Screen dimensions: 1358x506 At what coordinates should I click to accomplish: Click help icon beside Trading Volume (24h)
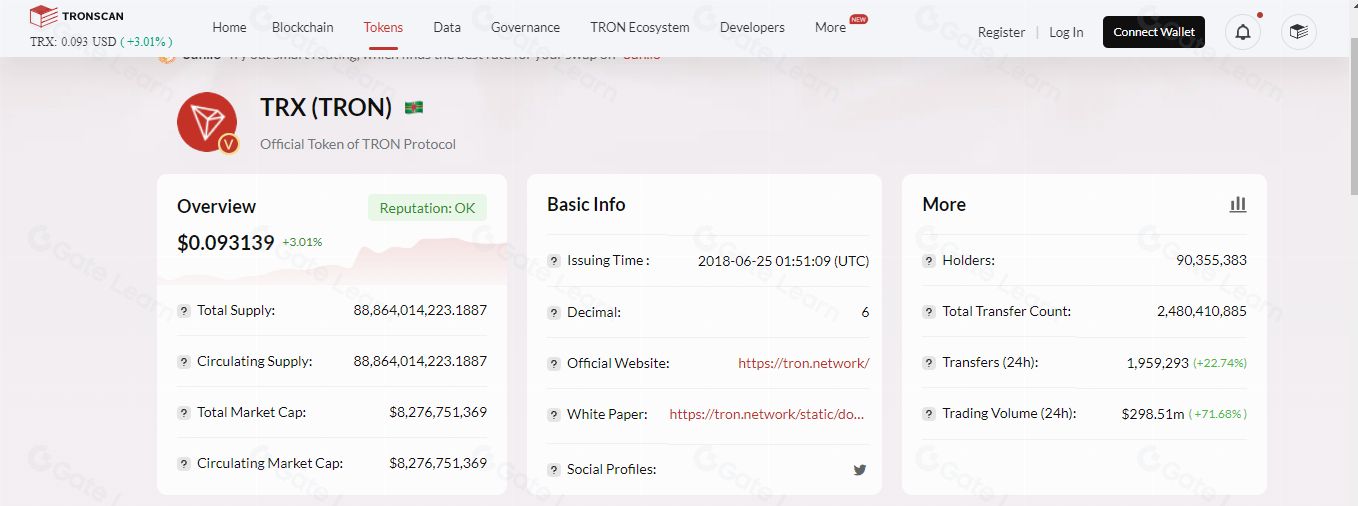[929, 413]
